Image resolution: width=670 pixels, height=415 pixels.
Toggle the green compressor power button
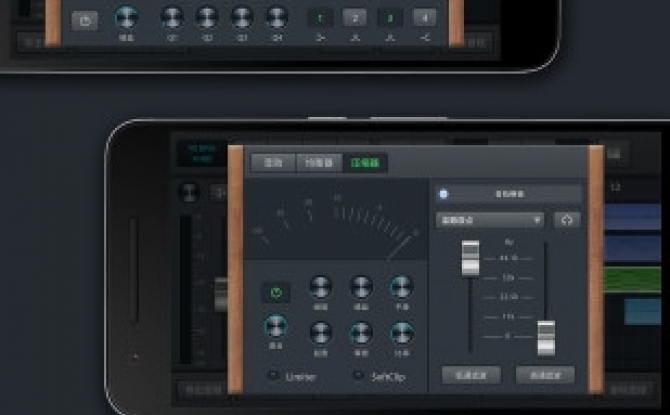coord(276,293)
